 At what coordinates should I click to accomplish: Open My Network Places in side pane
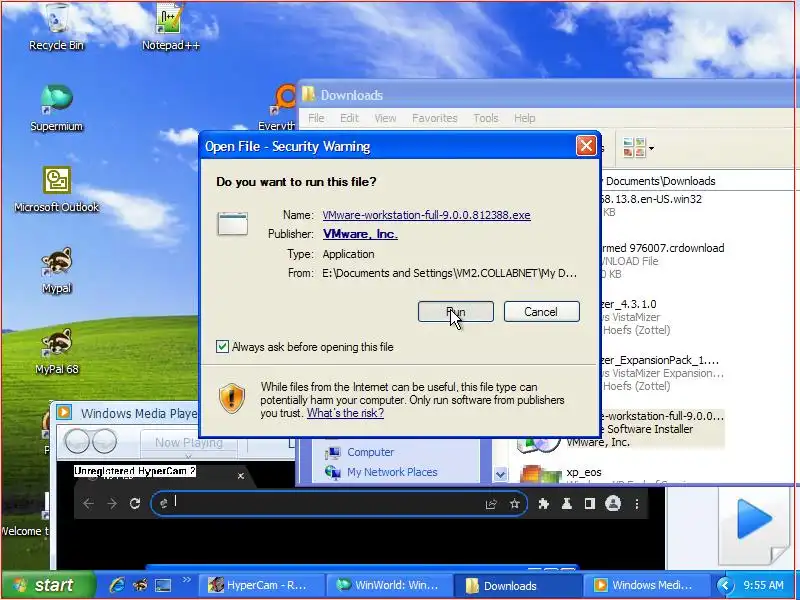[x=382, y=472]
